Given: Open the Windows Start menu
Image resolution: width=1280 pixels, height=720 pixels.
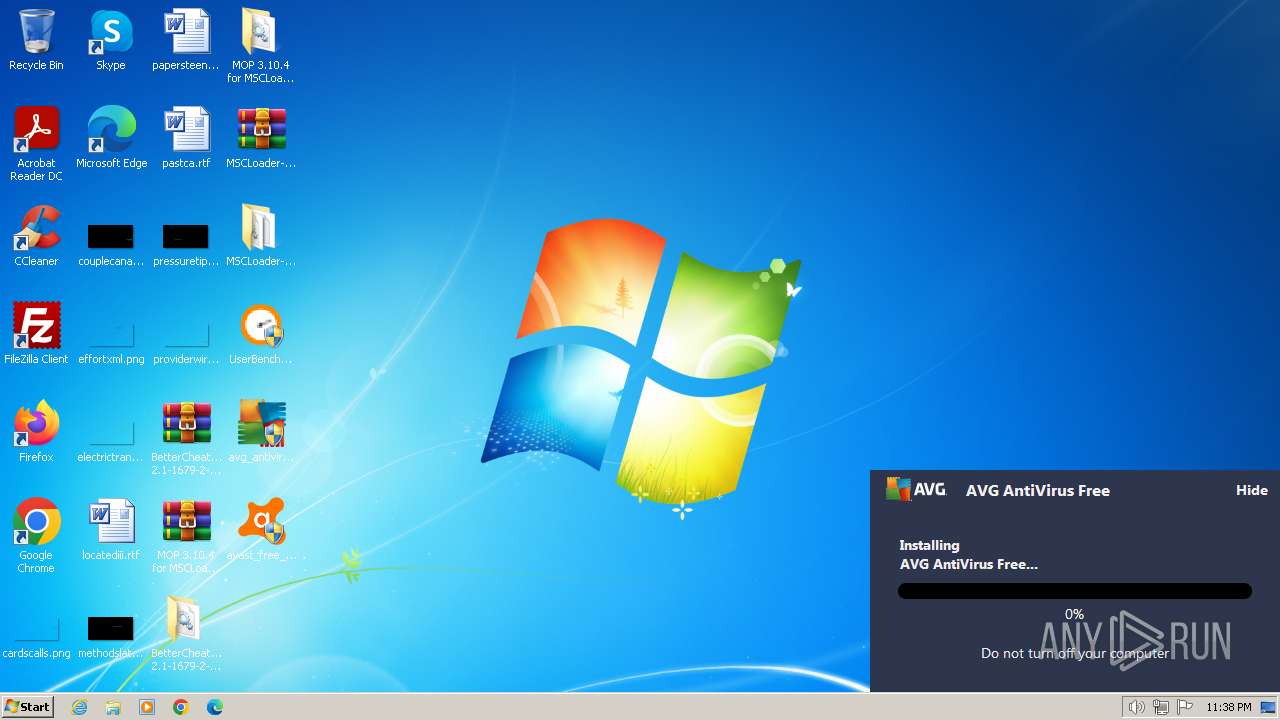Looking at the screenshot, I should [x=27, y=706].
